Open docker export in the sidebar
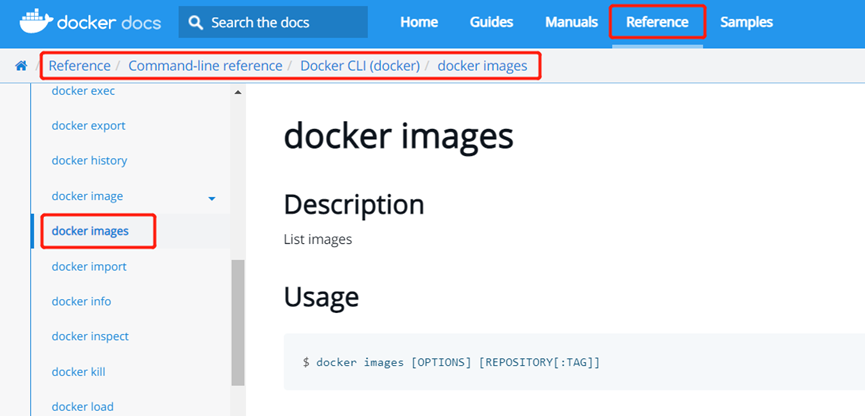 [88, 126]
